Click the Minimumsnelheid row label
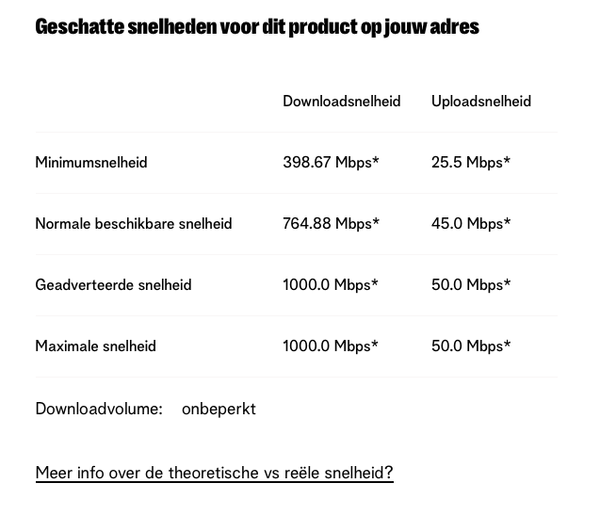Image resolution: width=600 pixels, height=513 pixels. coord(91,162)
